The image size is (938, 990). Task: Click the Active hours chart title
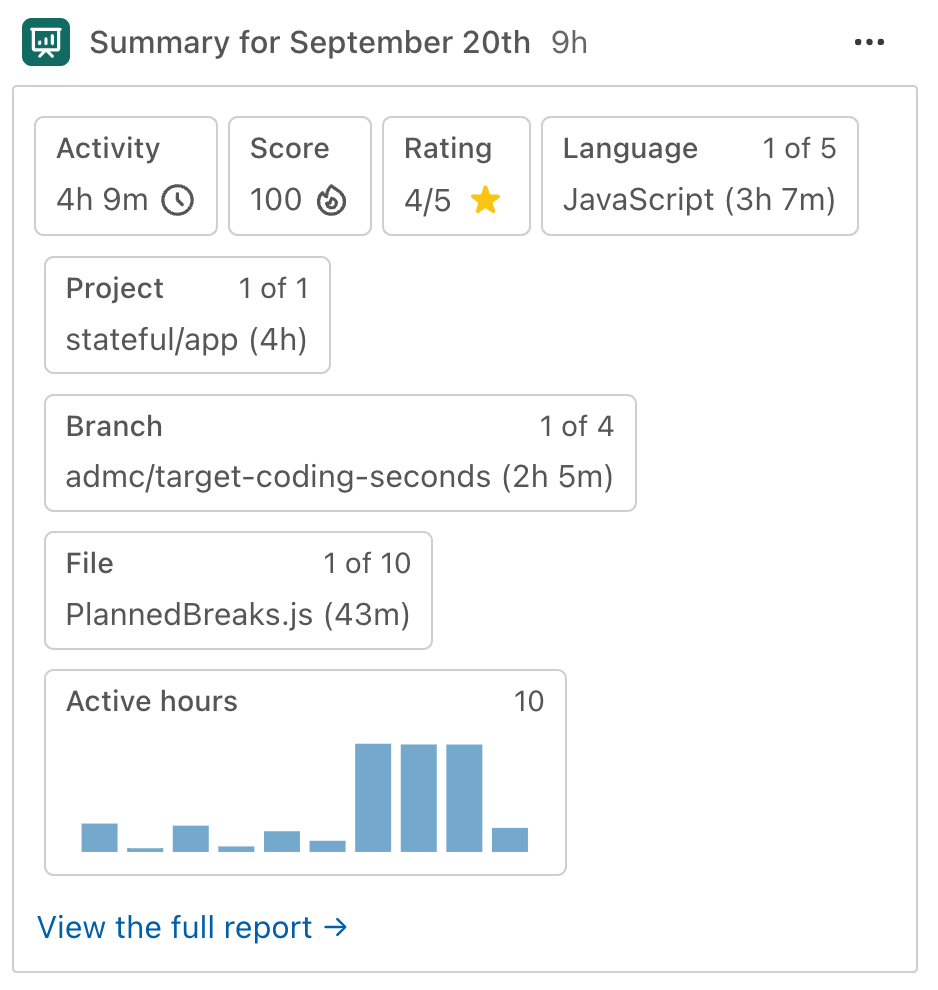(x=152, y=701)
